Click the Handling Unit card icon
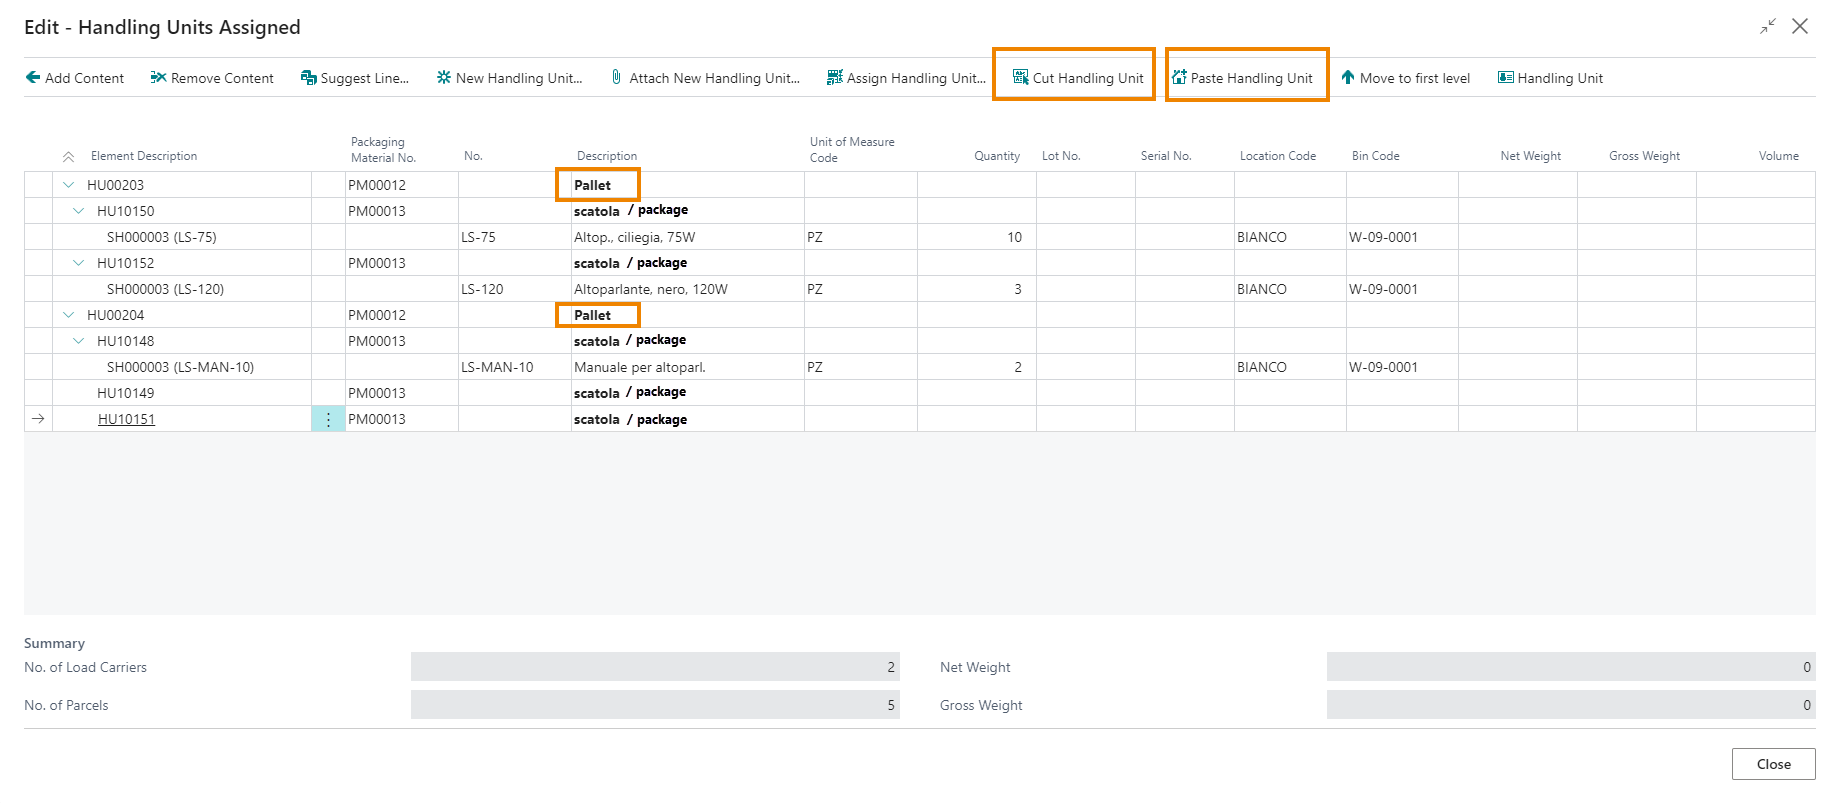1835x803 pixels. click(1505, 77)
